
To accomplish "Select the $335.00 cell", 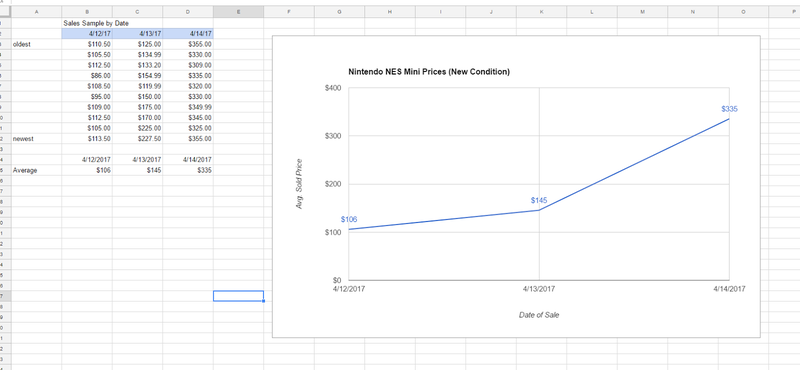I will pyautogui.click(x=188, y=76).
